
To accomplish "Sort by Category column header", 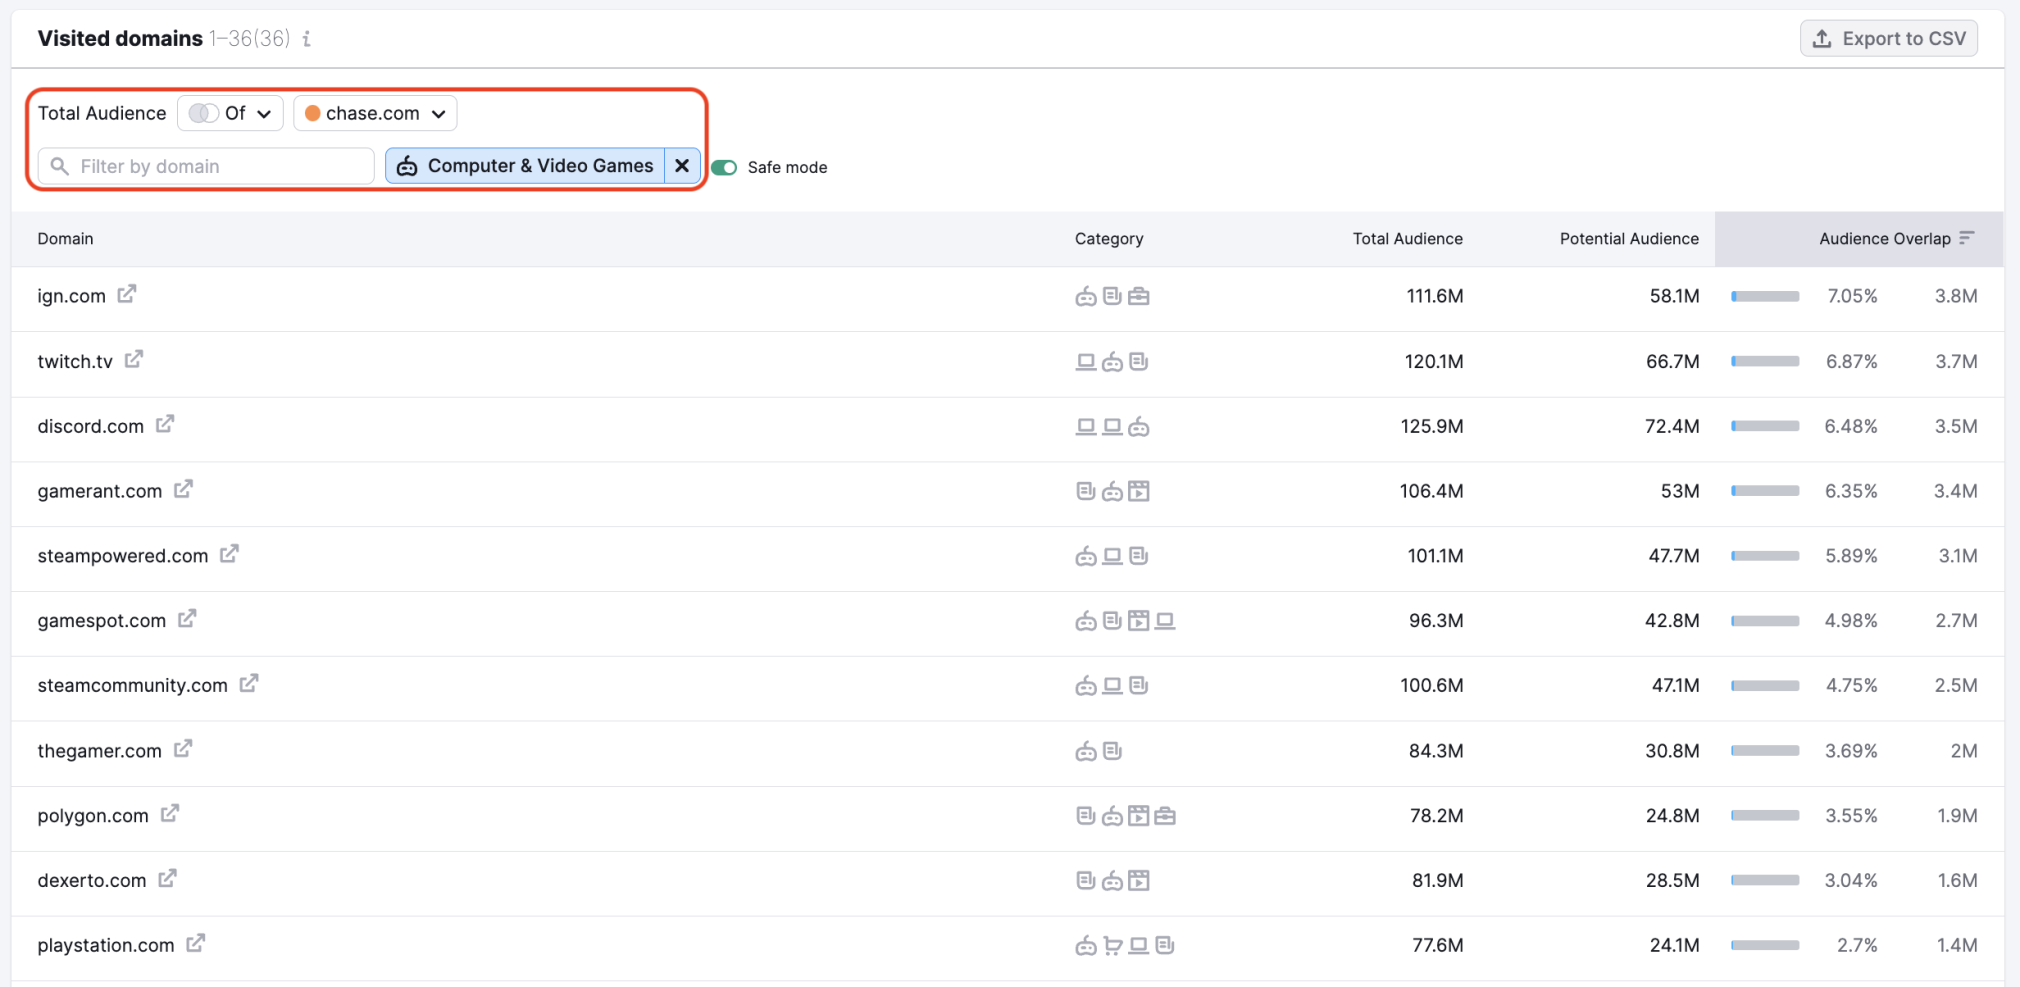I will (x=1109, y=239).
